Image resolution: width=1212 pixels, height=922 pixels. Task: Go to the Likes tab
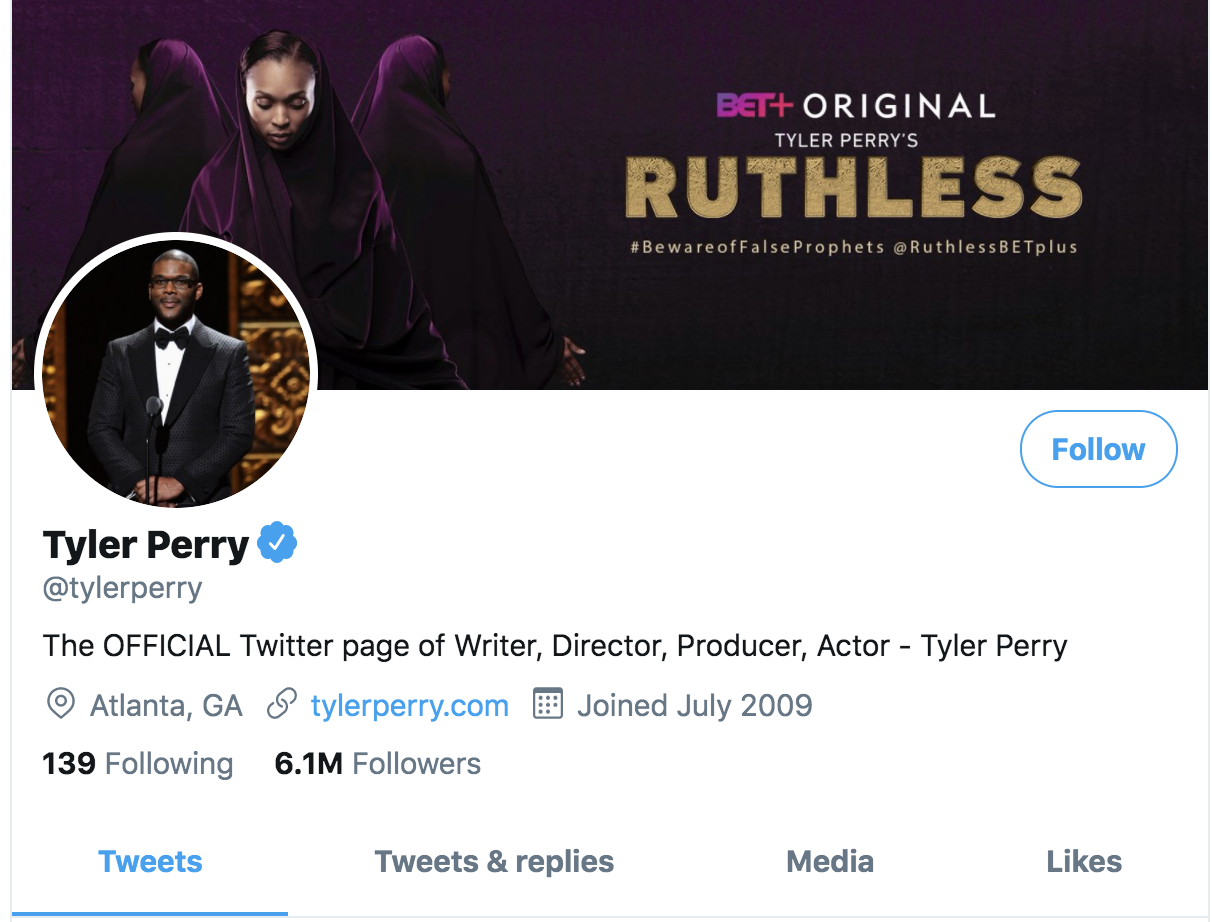click(x=1084, y=861)
